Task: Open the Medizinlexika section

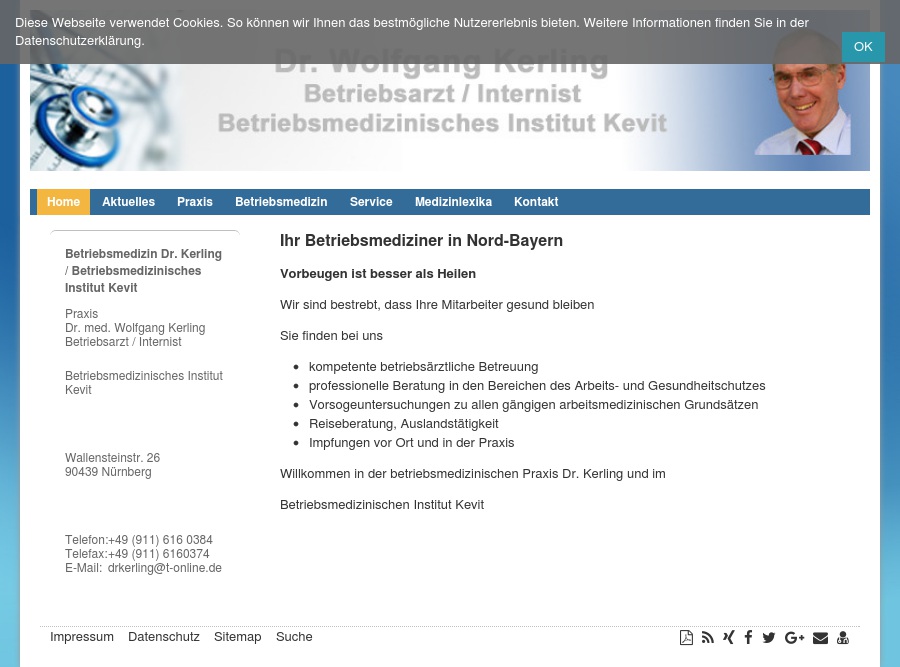Action: pyautogui.click(x=453, y=201)
